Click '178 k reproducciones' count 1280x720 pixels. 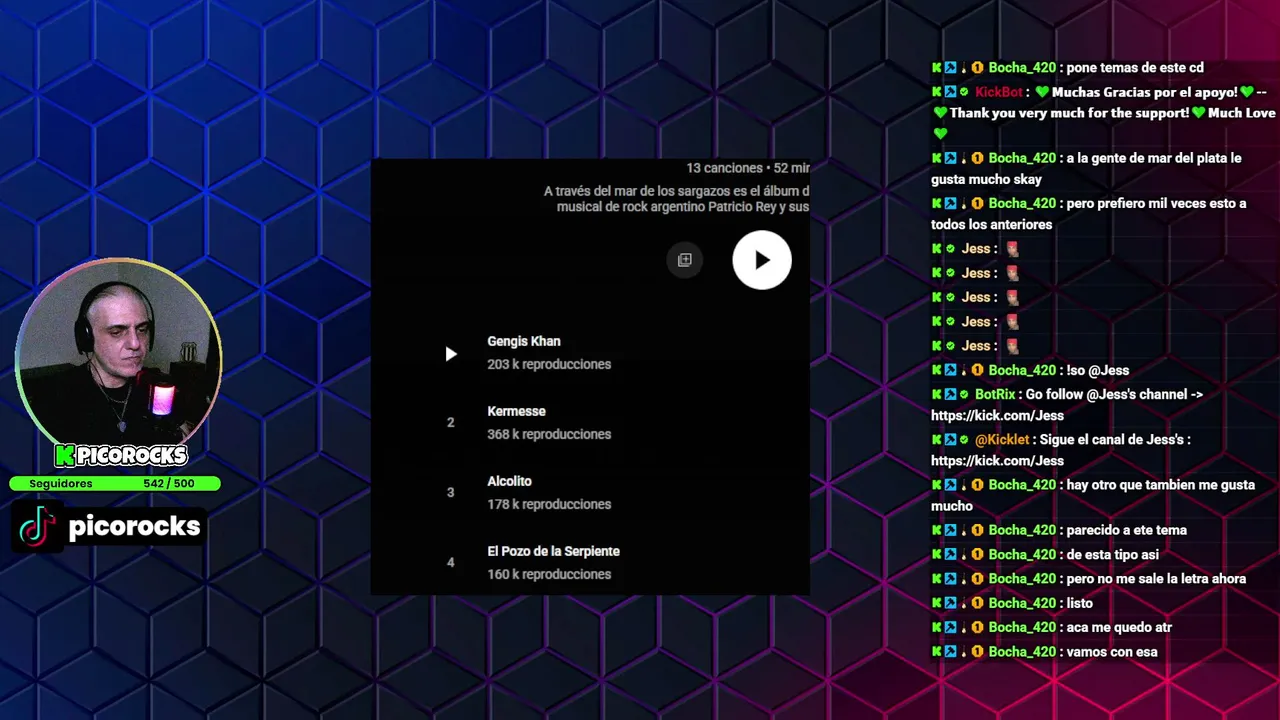pos(549,504)
